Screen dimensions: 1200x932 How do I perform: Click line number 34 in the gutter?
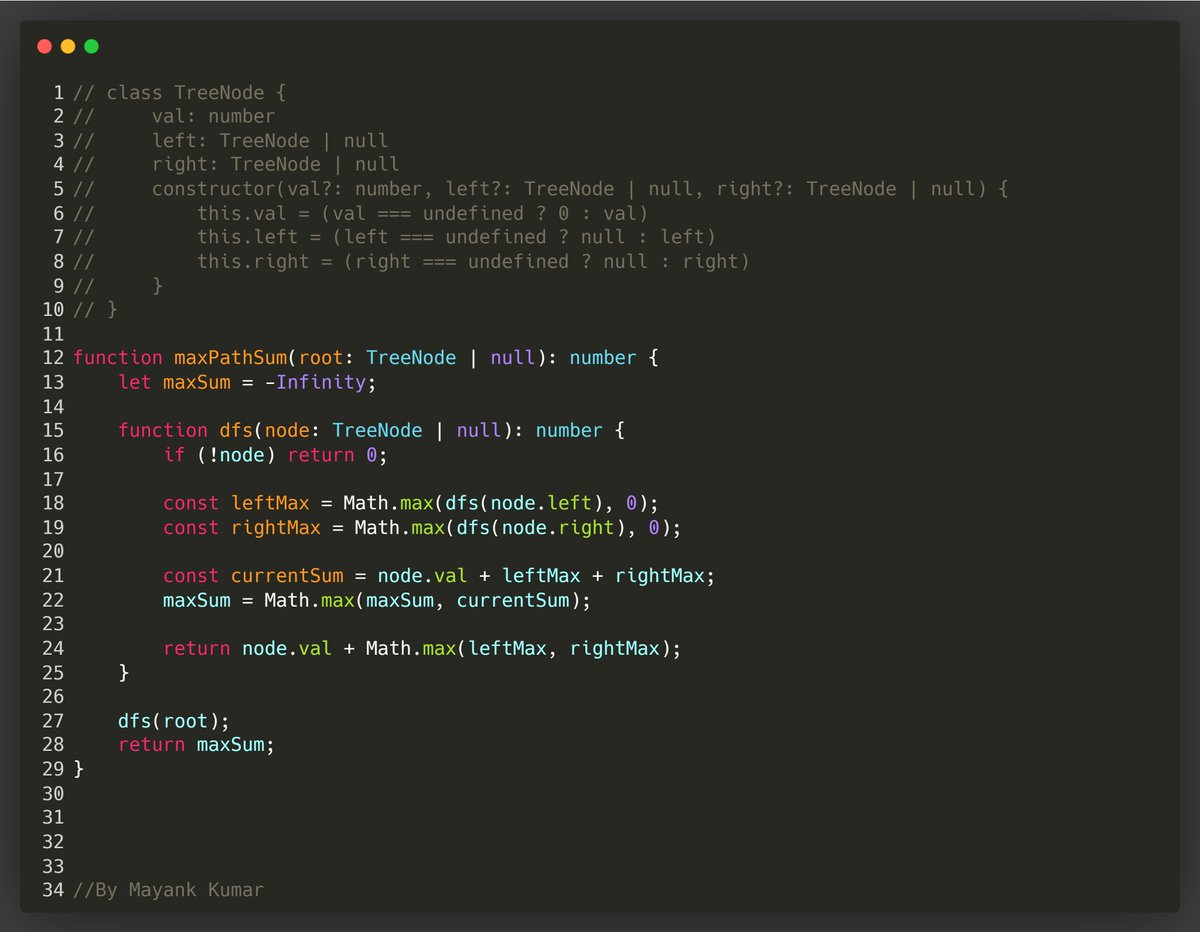tap(53, 889)
